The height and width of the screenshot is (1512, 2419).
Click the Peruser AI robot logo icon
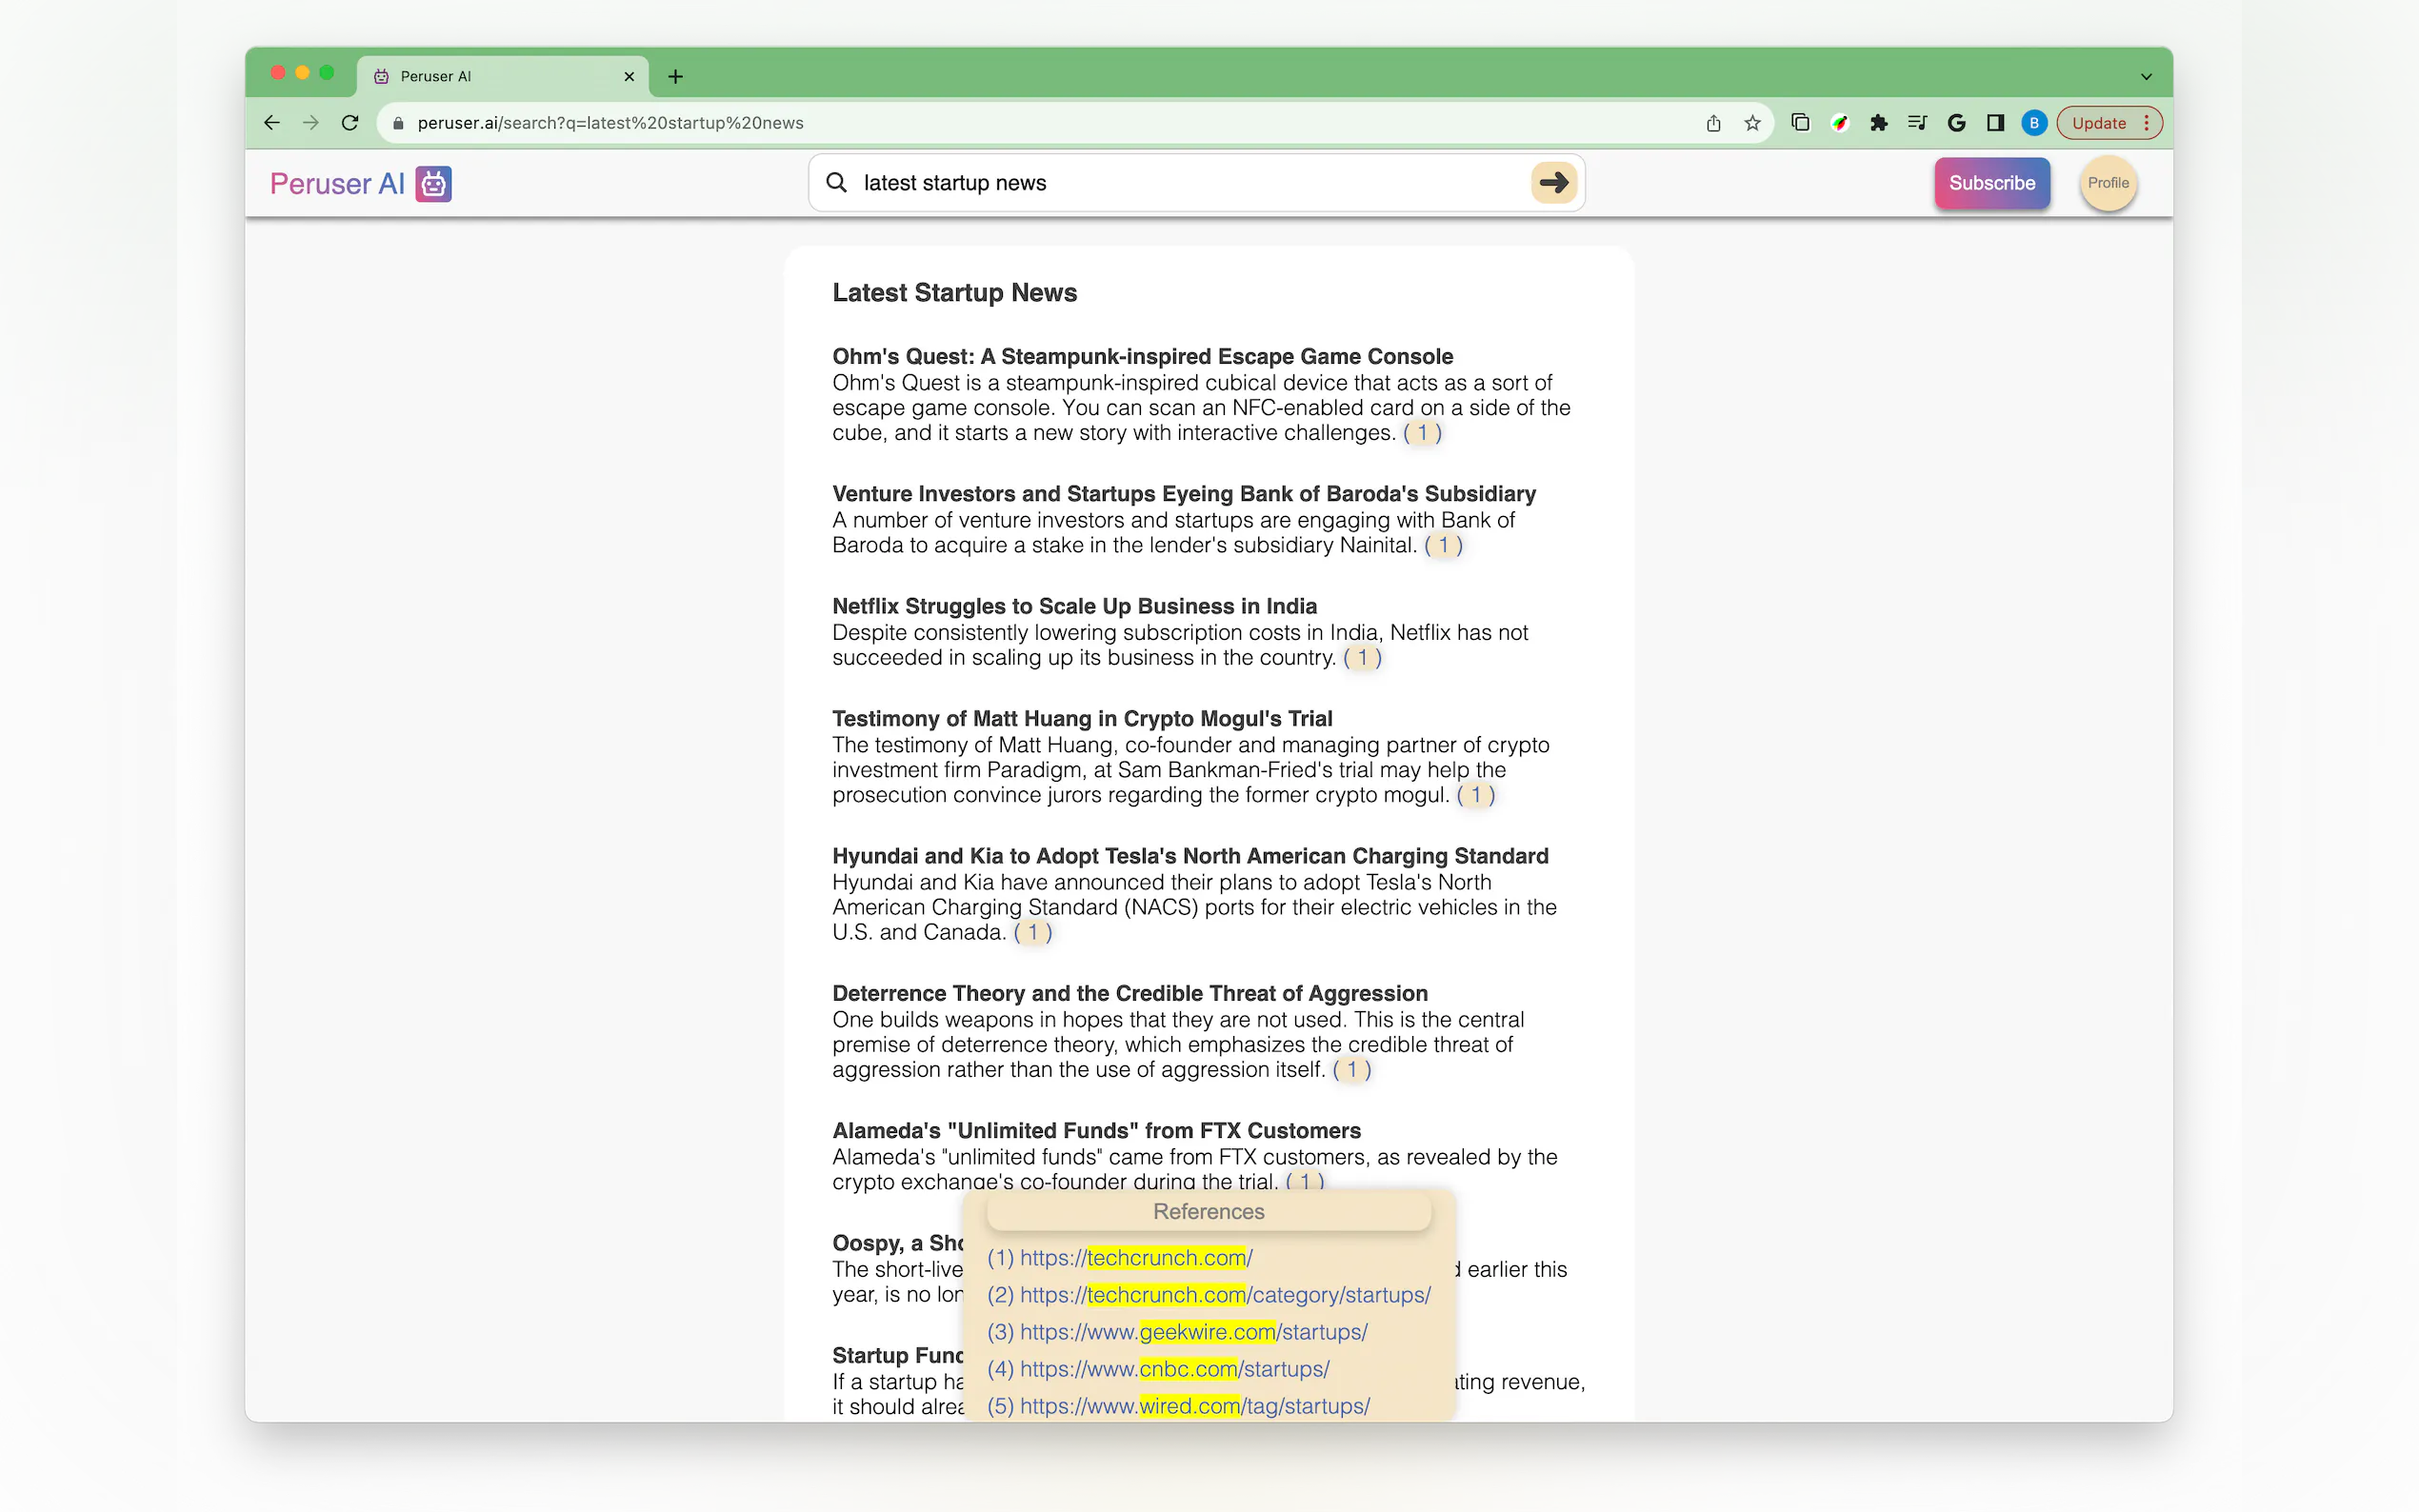(433, 184)
